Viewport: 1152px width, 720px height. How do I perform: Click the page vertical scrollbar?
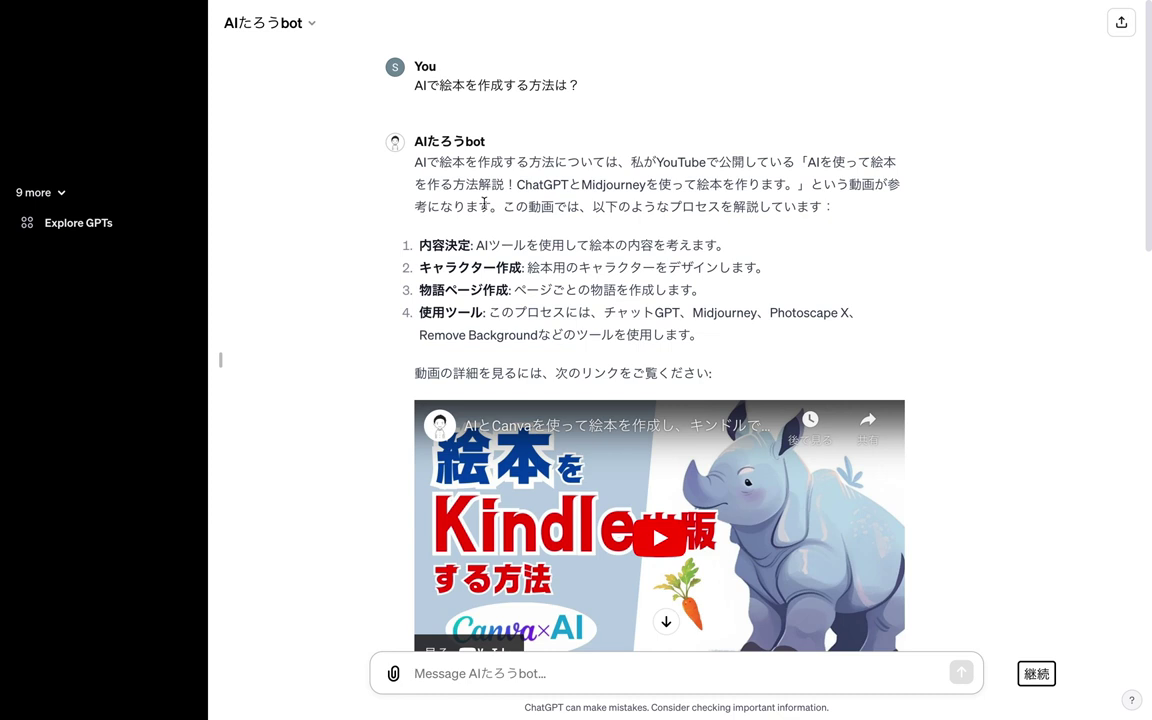(x=1148, y=125)
